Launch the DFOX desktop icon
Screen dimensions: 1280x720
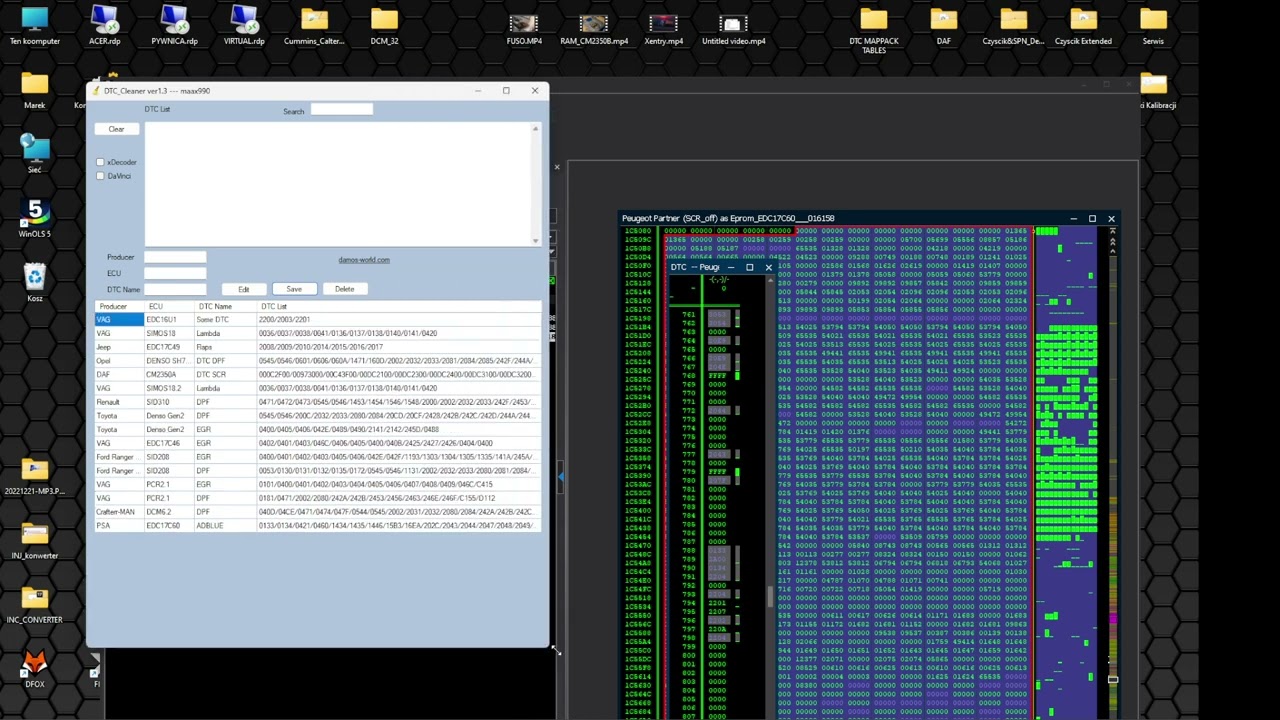tap(35, 669)
